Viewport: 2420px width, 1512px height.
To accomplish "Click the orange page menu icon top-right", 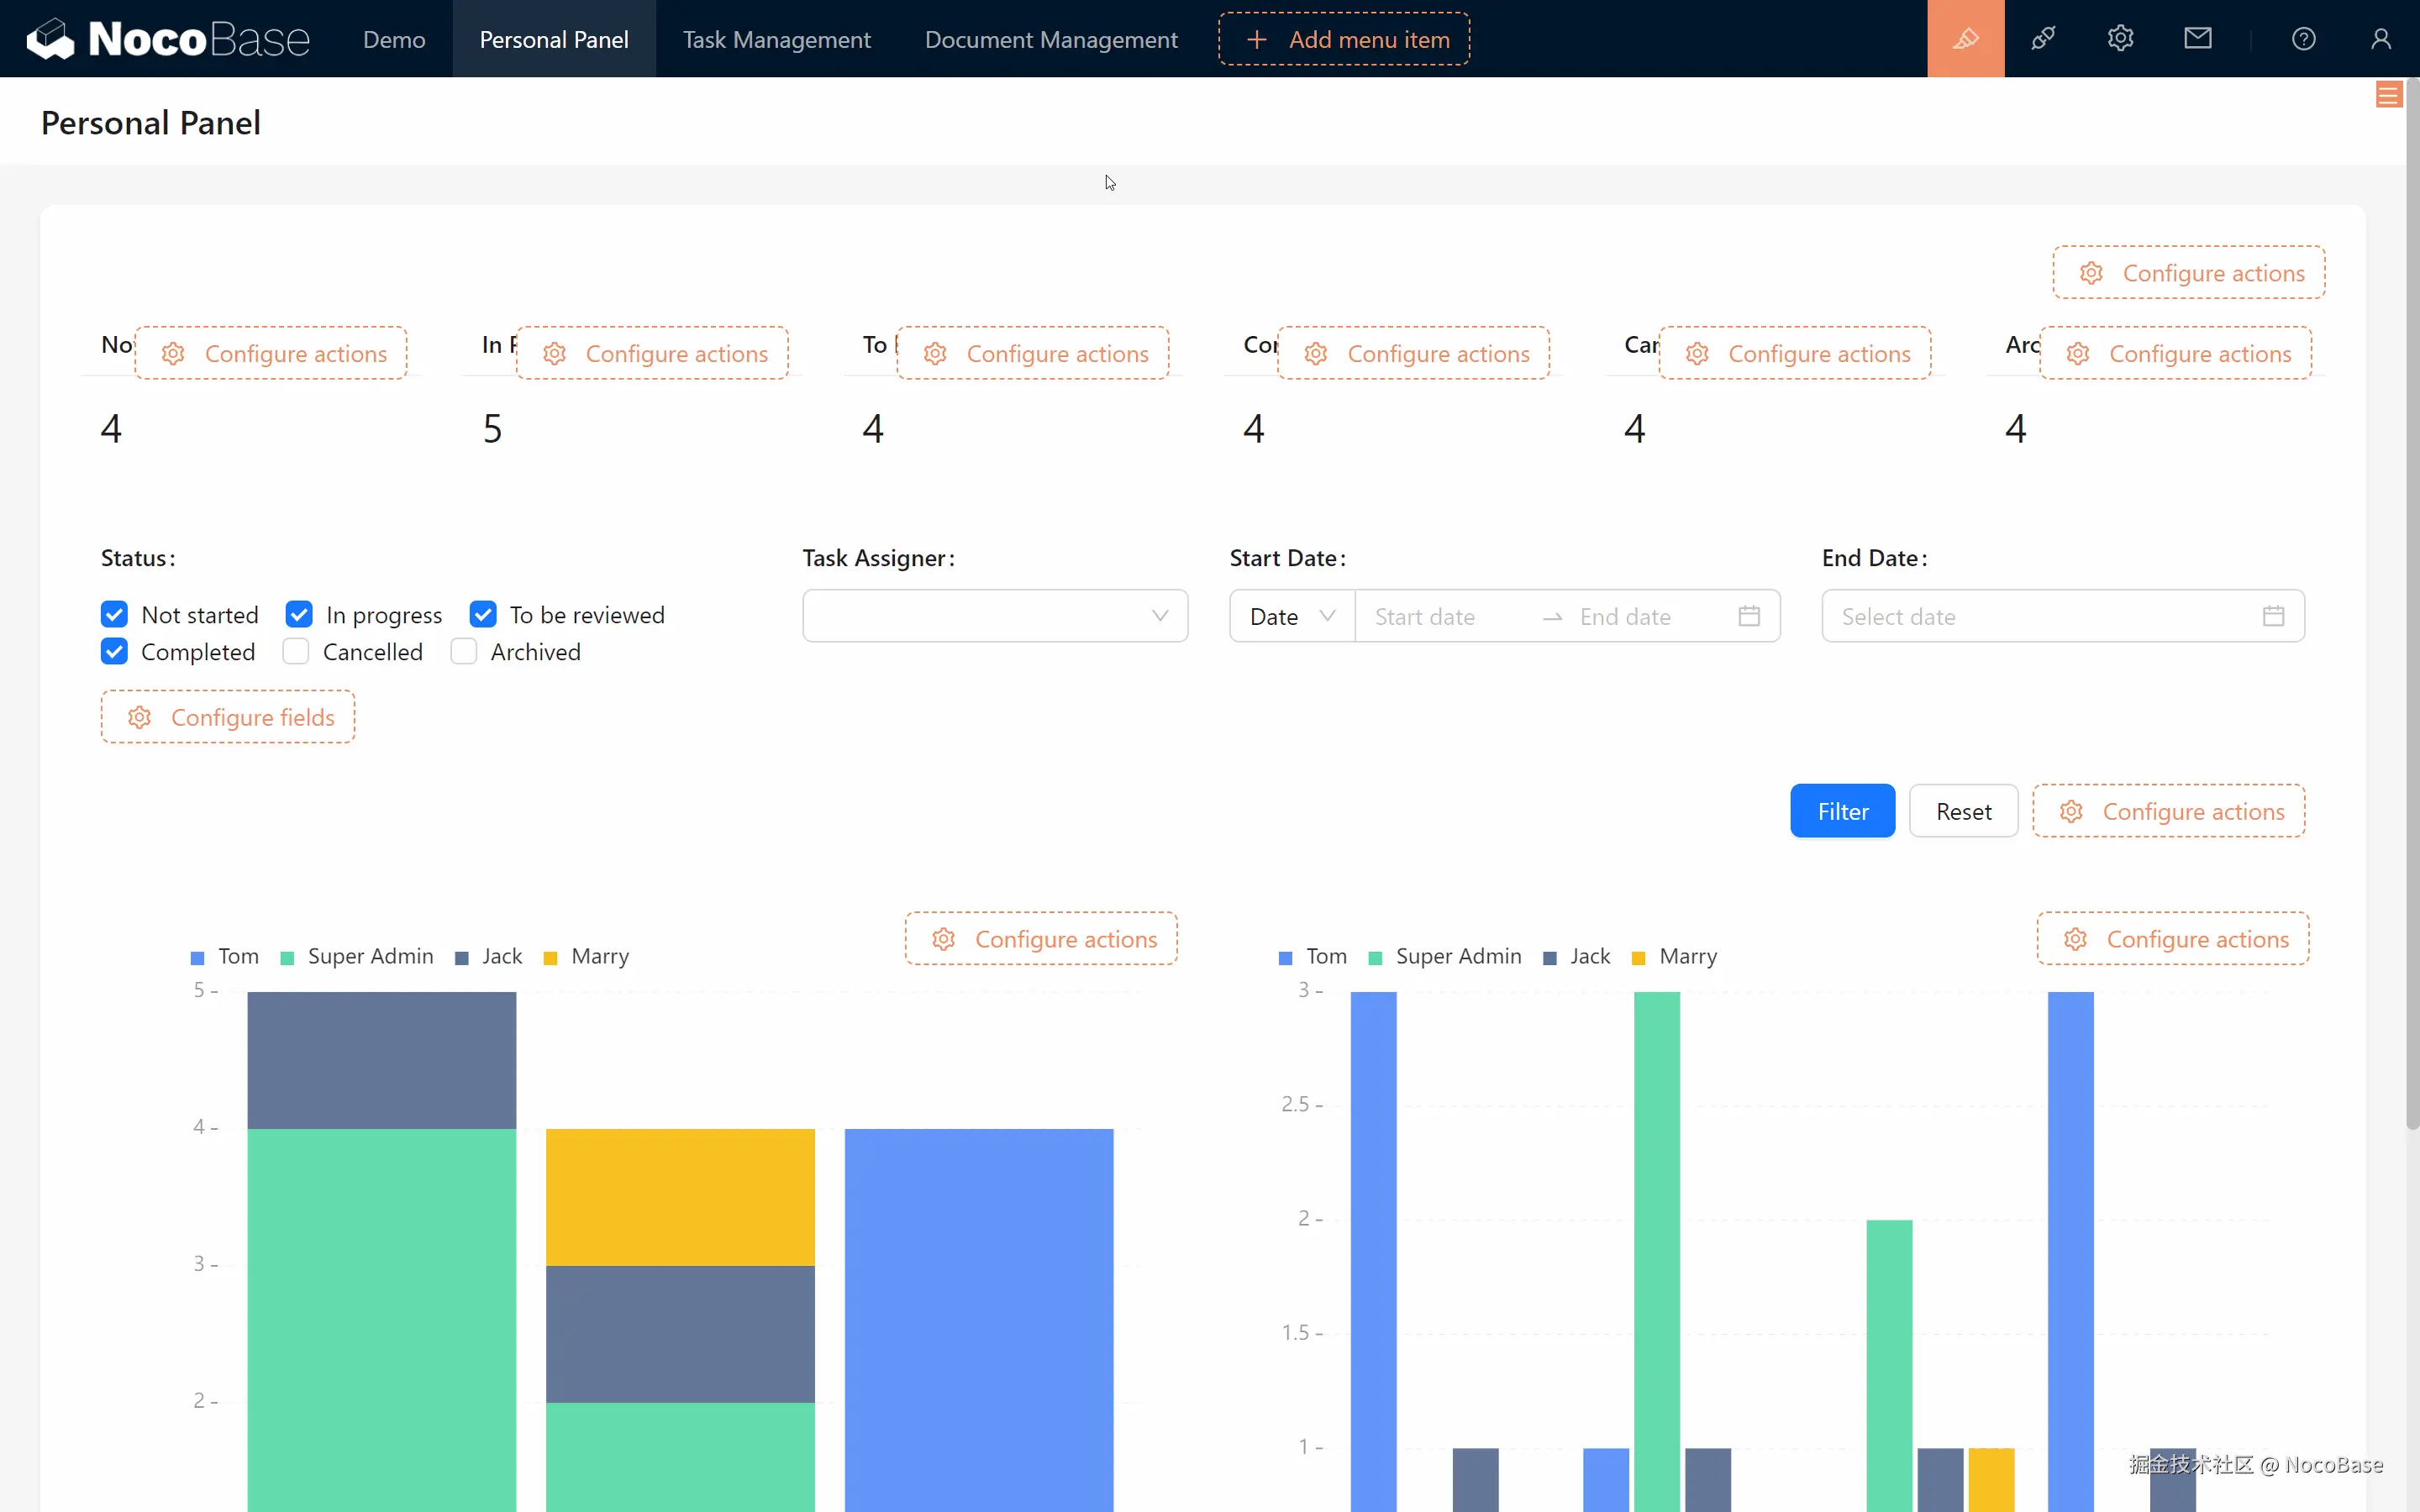I will coord(2388,96).
